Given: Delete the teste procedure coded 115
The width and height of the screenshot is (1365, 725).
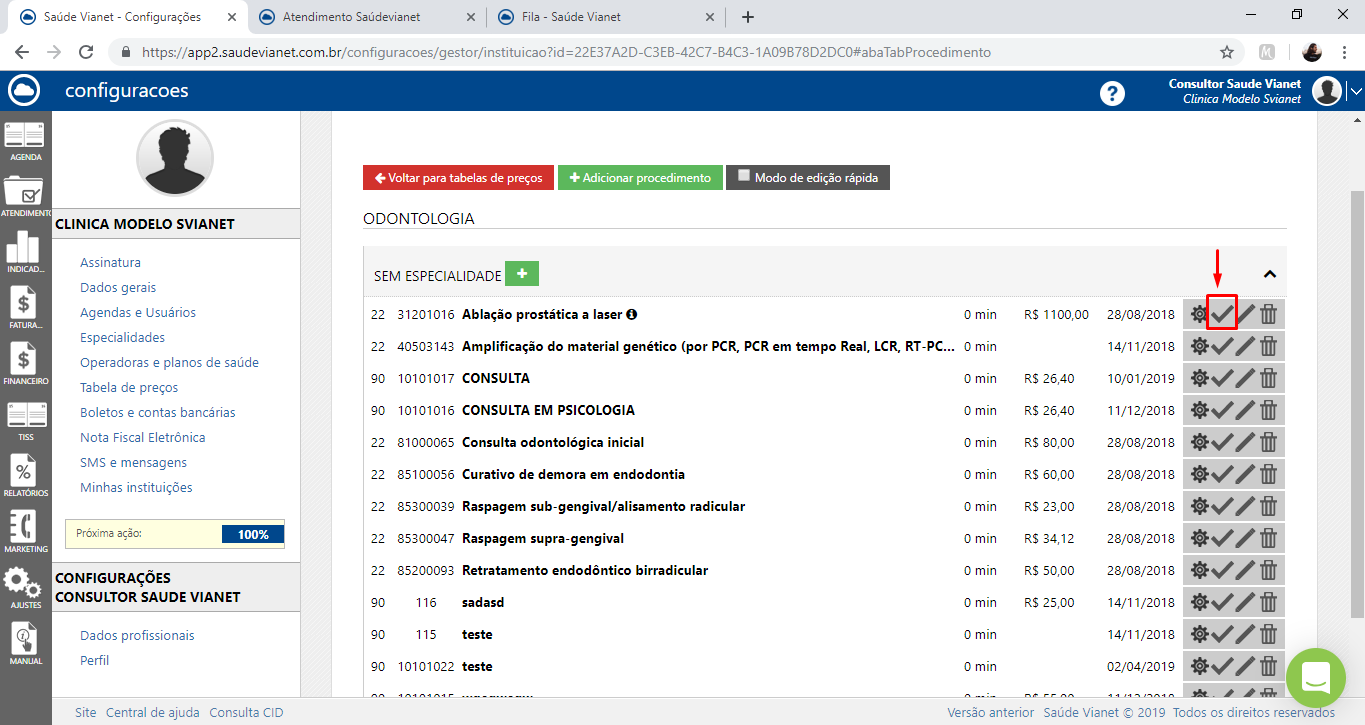Looking at the screenshot, I should tap(1268, 635).
